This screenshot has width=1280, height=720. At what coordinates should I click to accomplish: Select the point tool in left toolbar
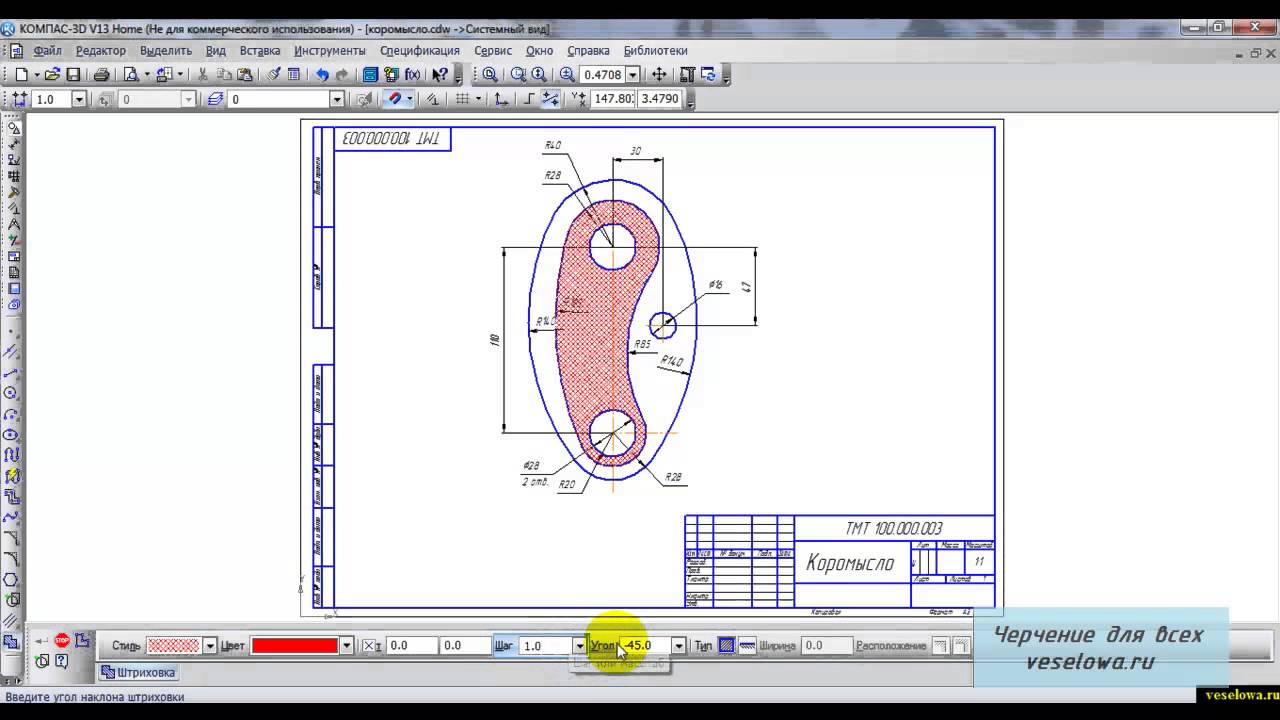[x=13, y=331]
